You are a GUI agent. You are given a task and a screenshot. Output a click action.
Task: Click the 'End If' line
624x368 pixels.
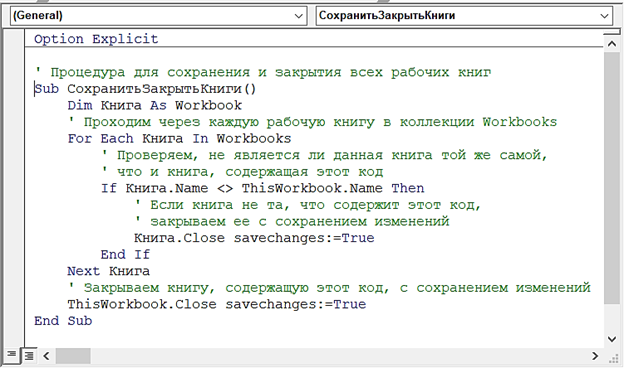(125, 255)
